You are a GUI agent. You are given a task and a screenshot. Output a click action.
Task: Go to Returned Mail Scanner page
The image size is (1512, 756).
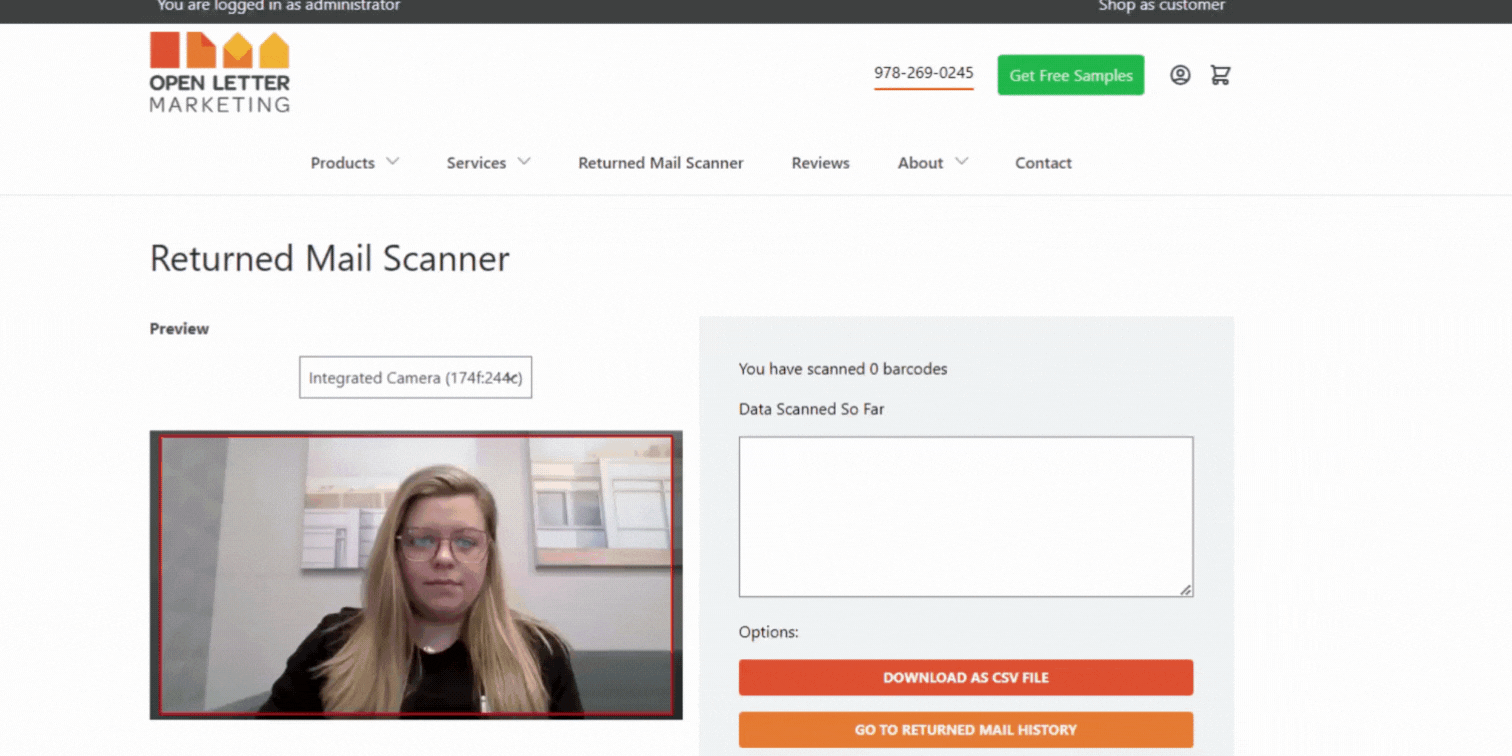(661, 163)
